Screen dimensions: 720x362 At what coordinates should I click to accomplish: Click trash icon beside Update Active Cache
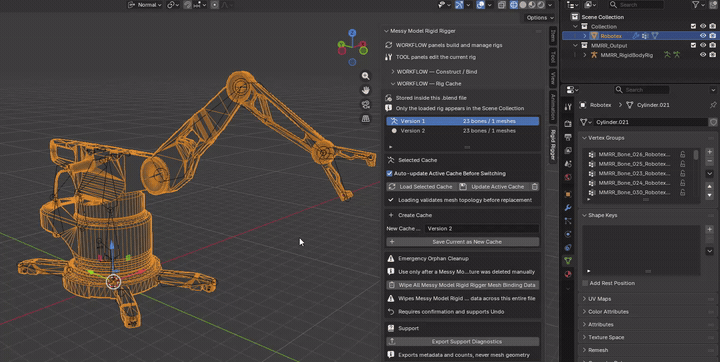[535, 187]
